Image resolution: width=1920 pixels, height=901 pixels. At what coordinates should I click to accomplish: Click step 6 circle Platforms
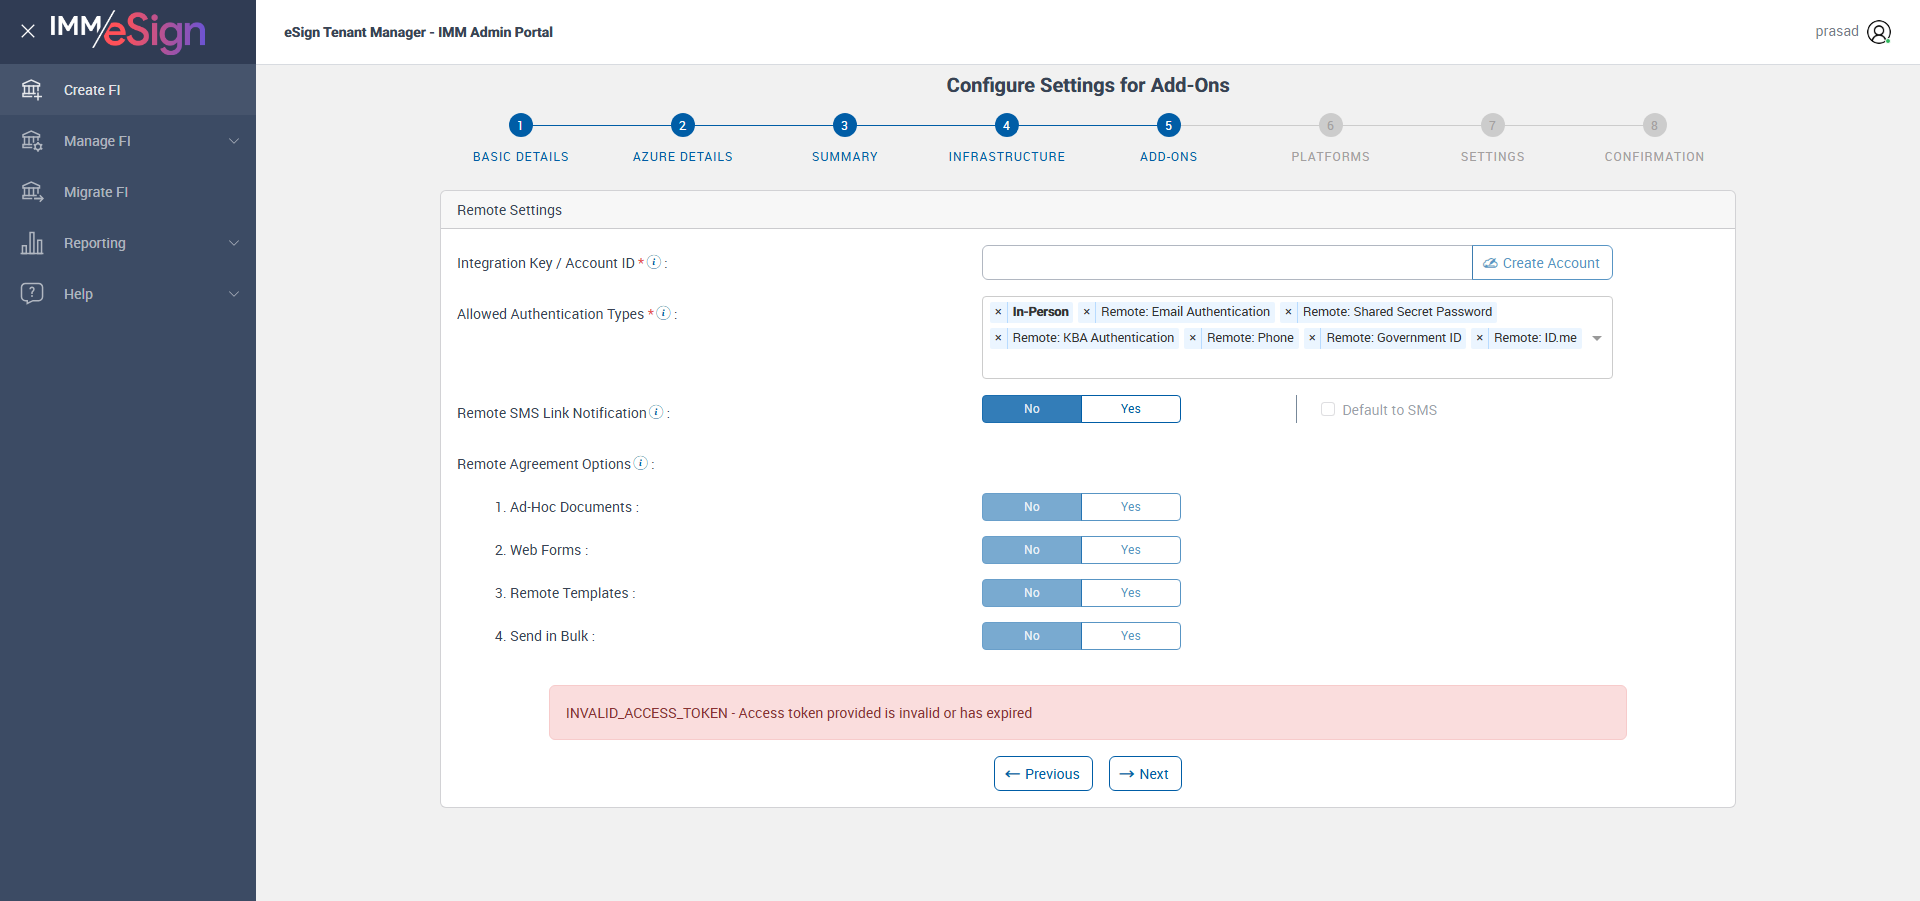[1330, 125]
